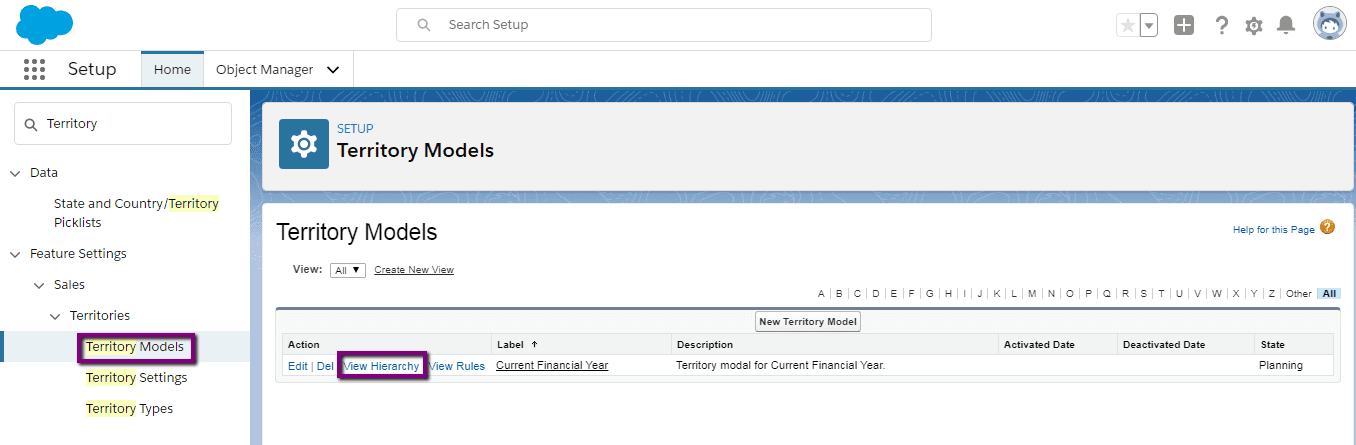The height and width of the screenshot is (445, 1356).
Task: Open the user profile avatar
Action: point(1330,24)
